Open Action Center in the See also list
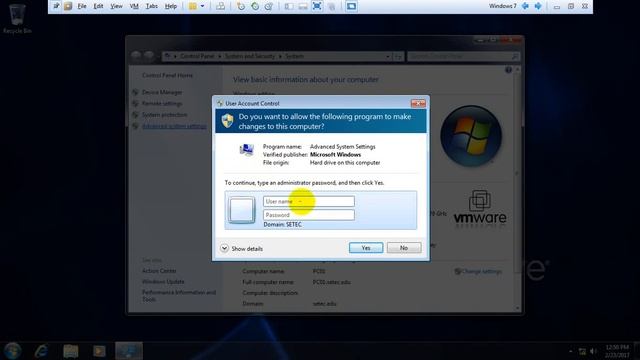The image size is (640, 360). [159, 271]
